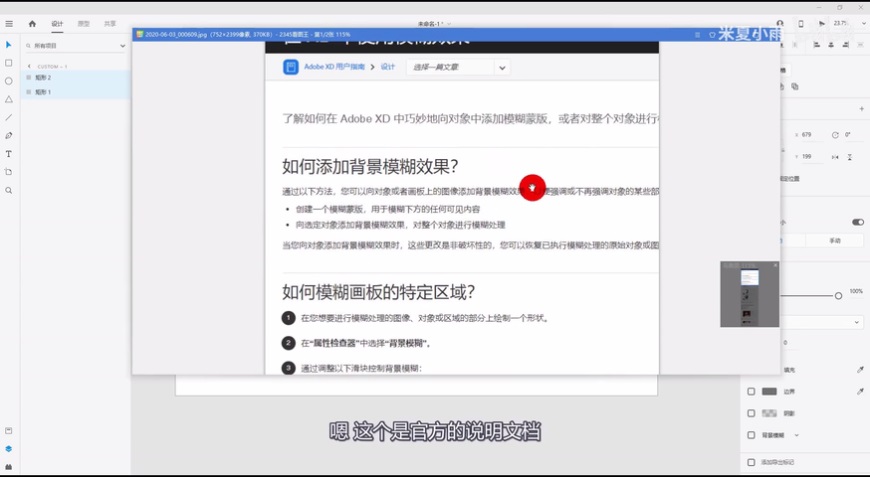Click the 2020-06-03_000609.jpg title bar
Viewport: 870px width, 477px height.
click(456, 34)
